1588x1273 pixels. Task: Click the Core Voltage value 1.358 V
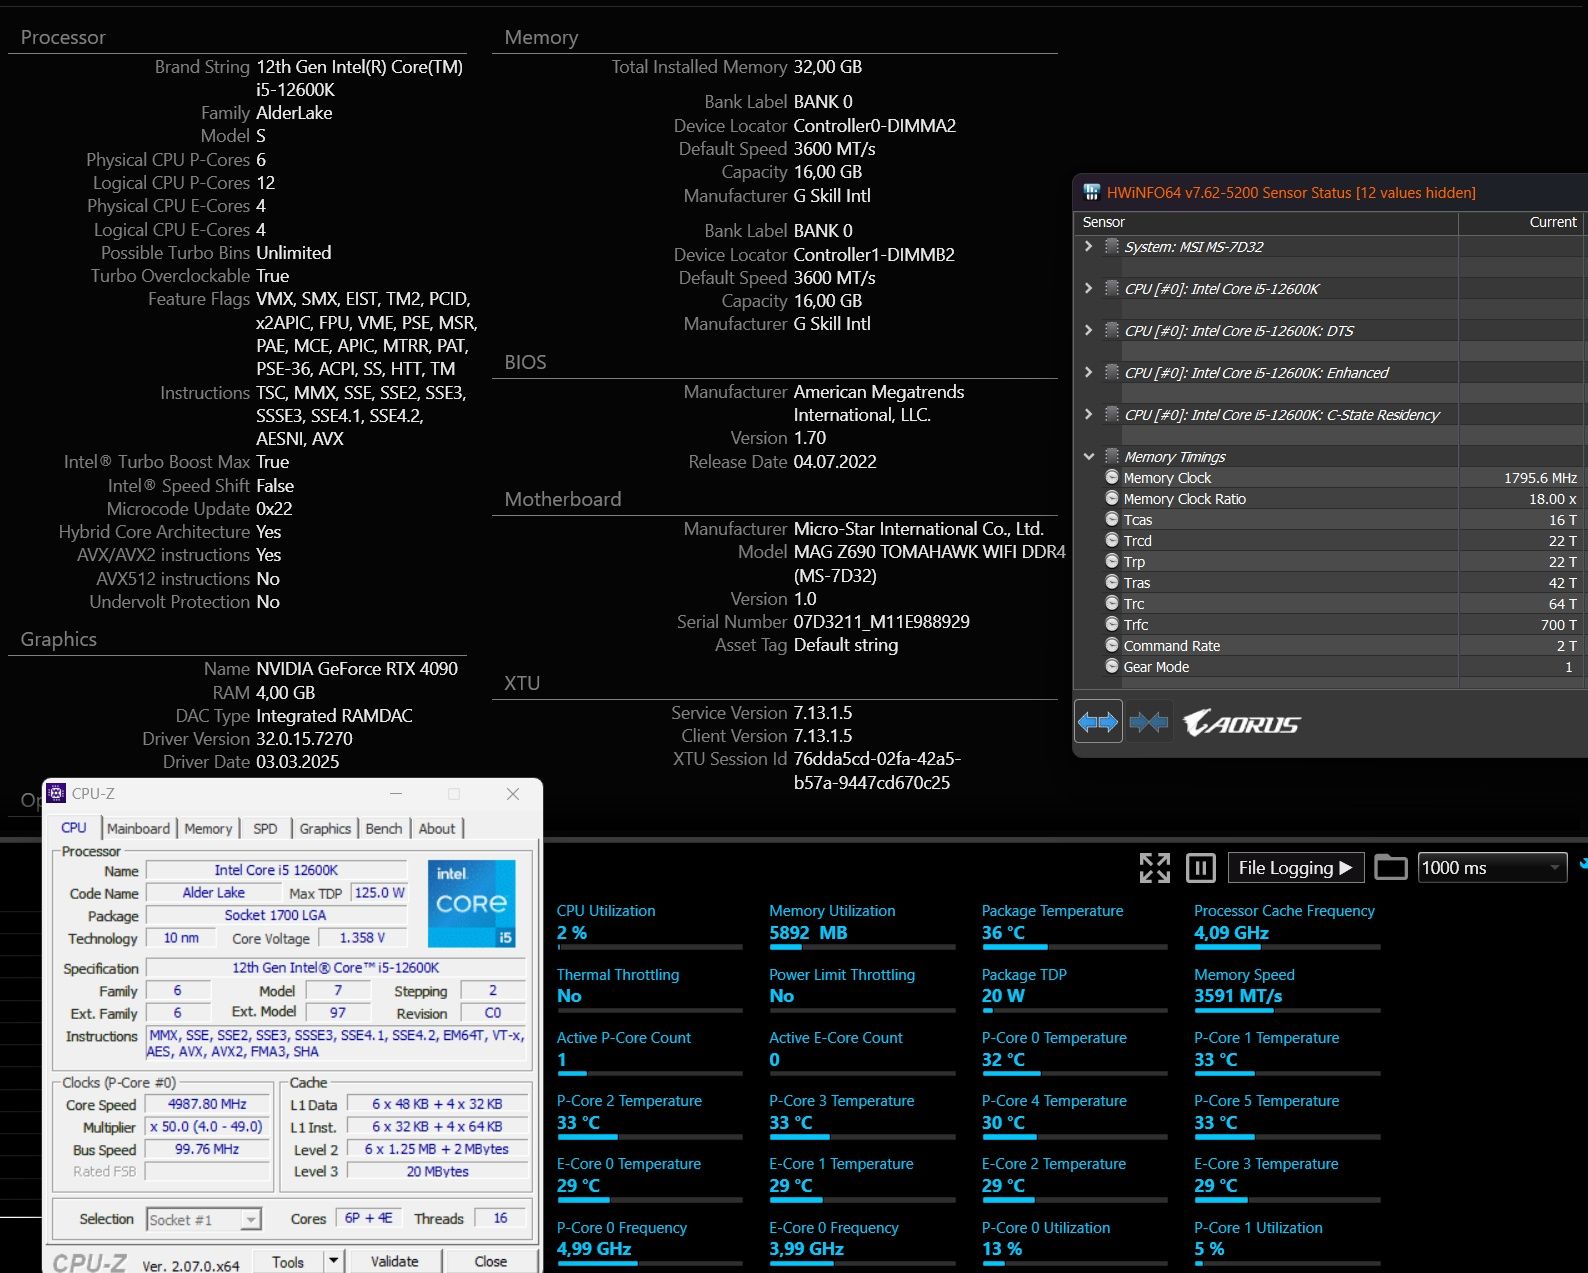tap(362, 937)
